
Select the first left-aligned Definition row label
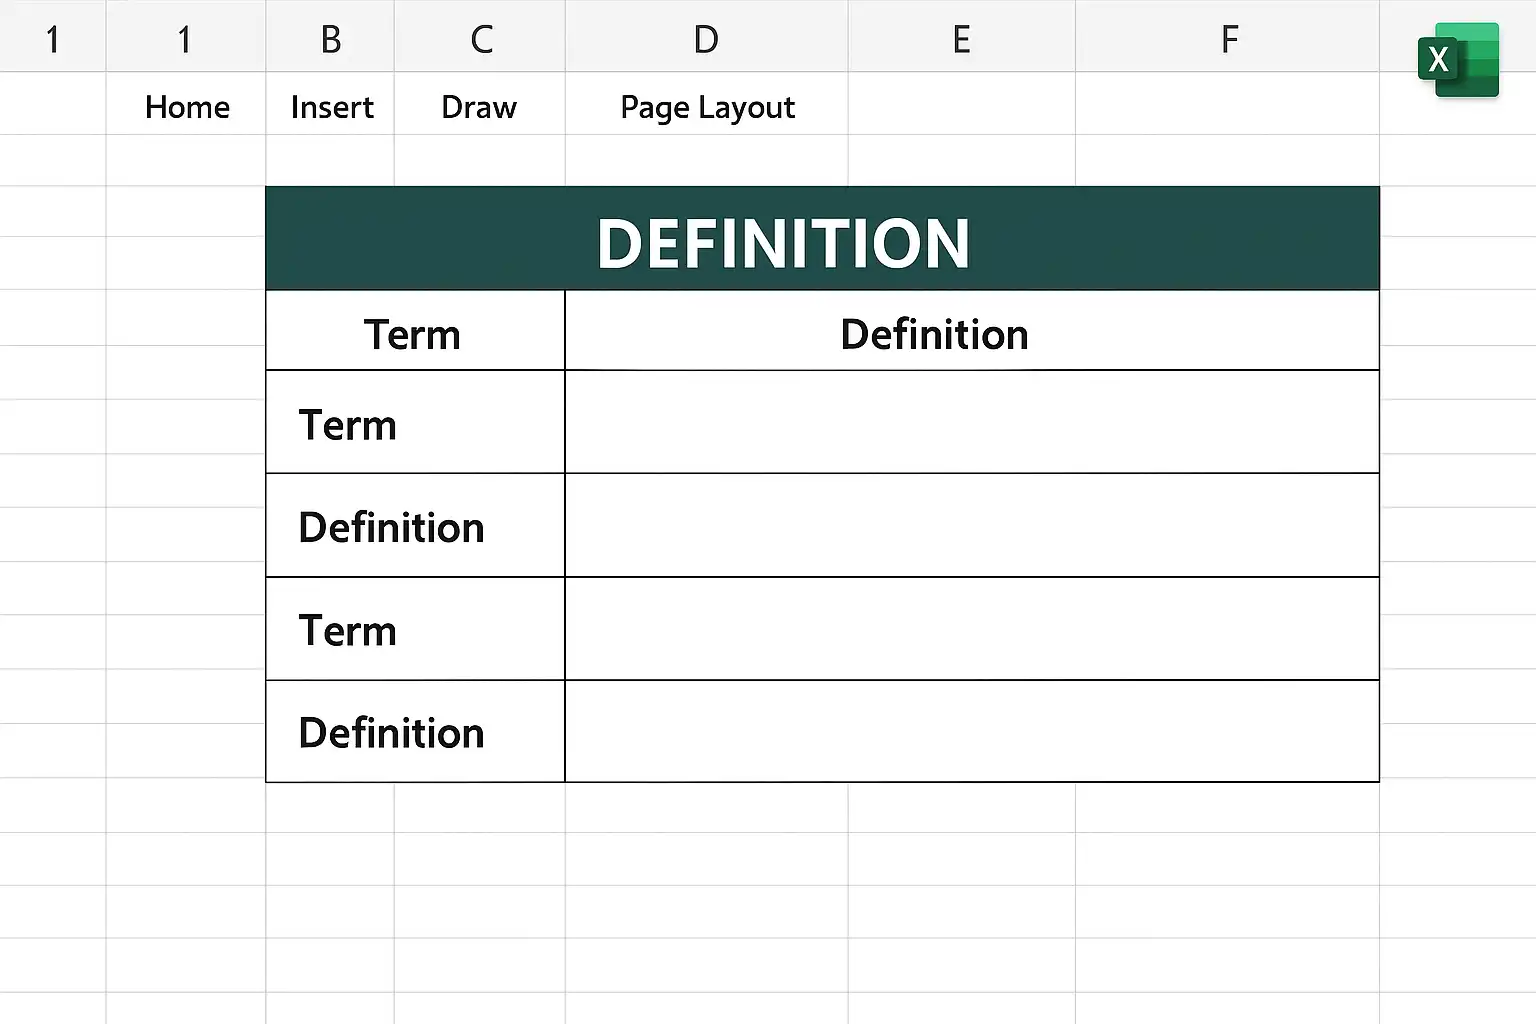(x=391, y=527)
